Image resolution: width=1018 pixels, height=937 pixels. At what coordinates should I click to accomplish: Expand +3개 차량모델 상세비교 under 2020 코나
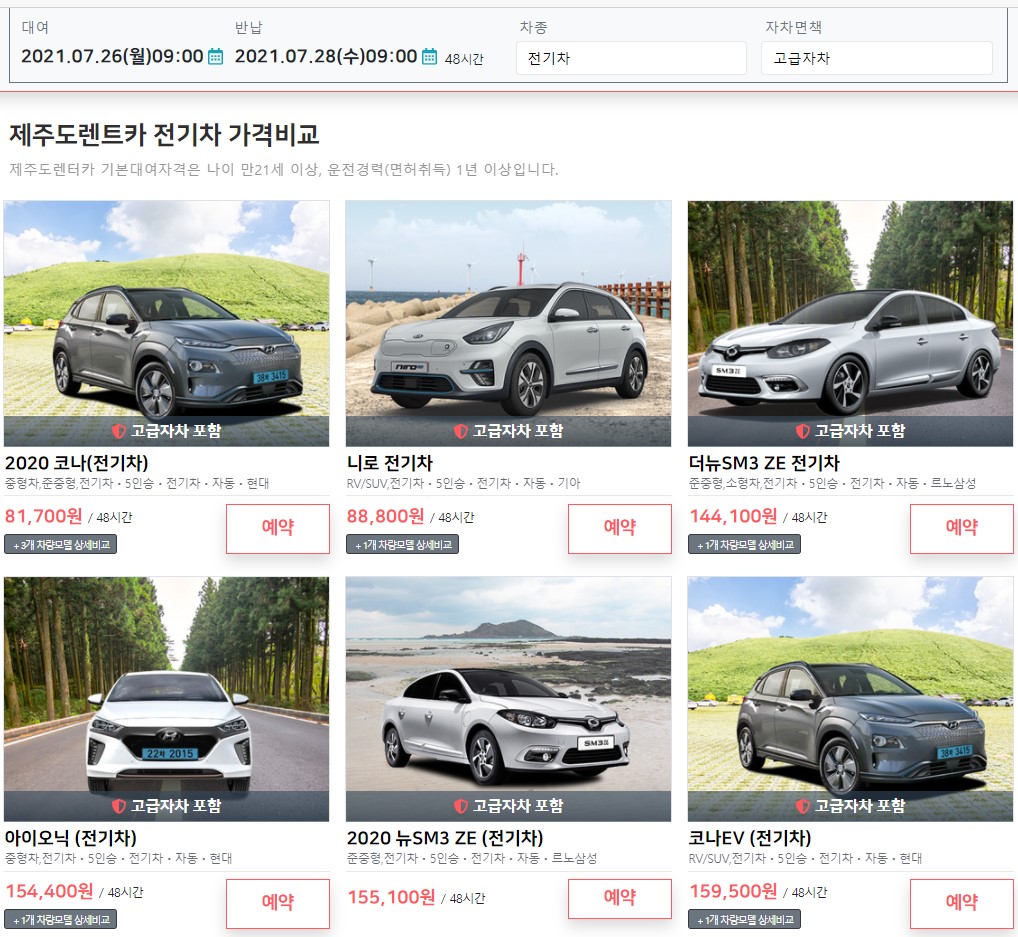tap(61, 544)
